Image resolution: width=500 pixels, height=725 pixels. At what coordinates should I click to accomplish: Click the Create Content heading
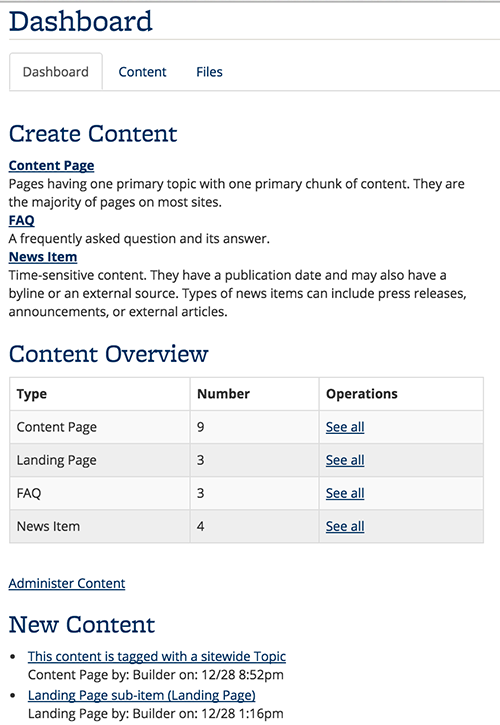93,134
